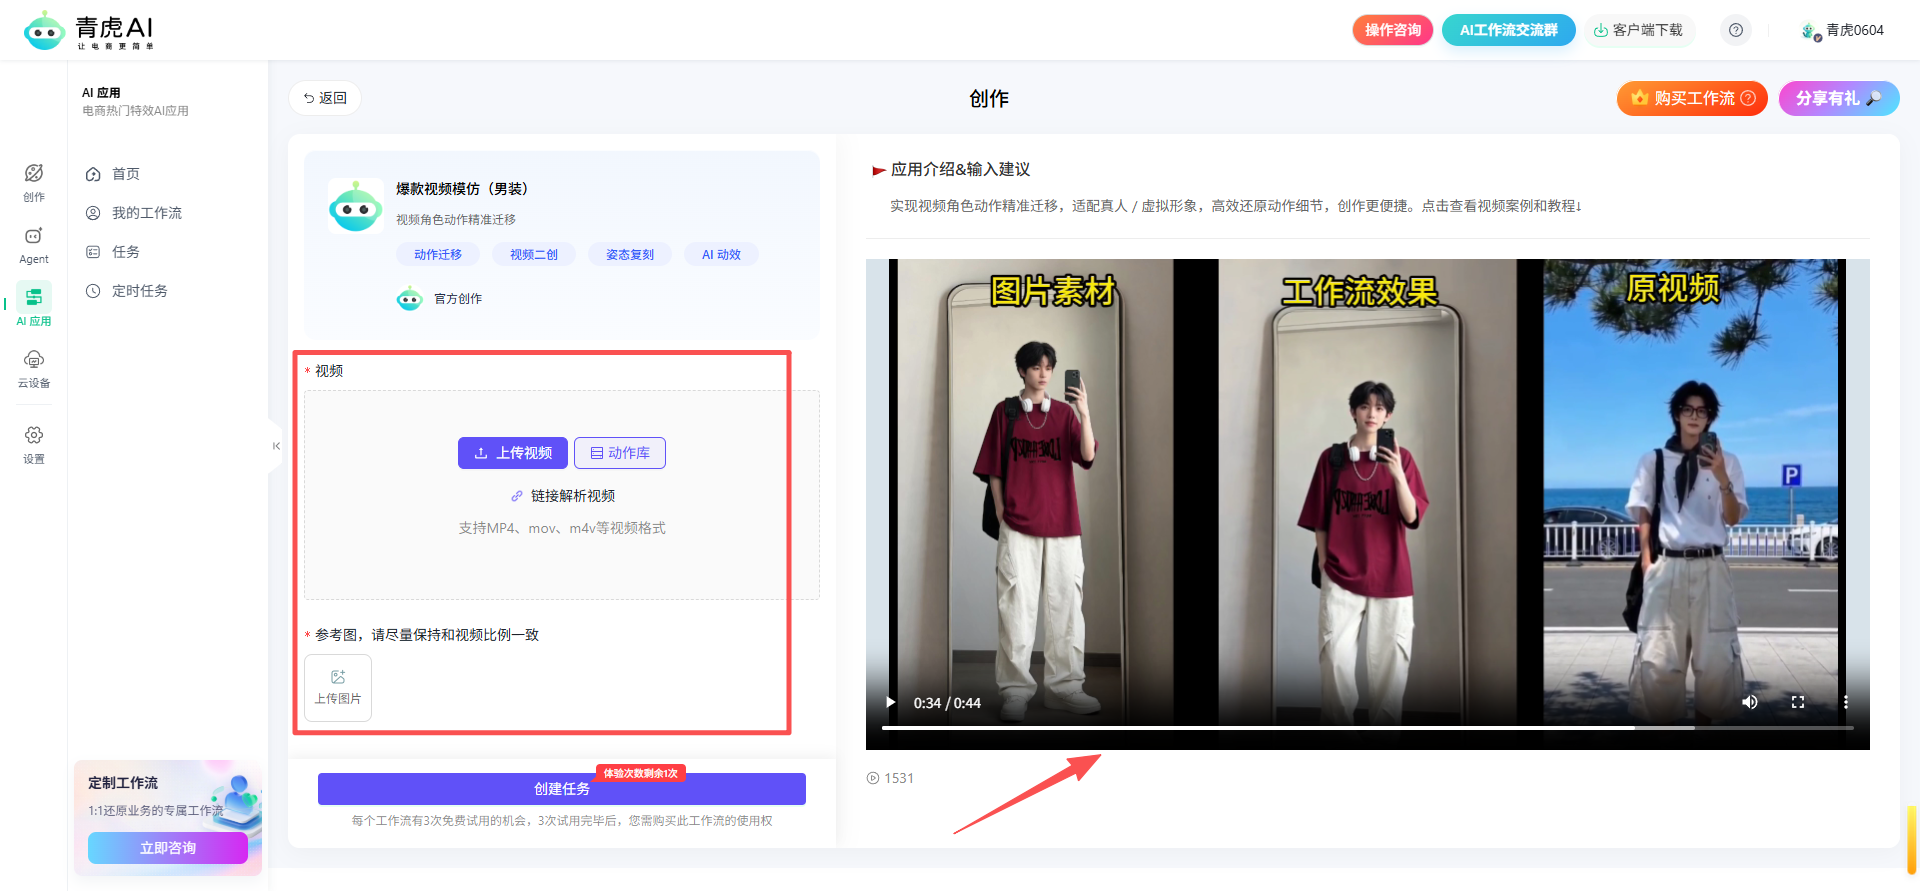This screenshot has width=1920, height=891.
Task: Click the 点击查看视频案例和教程 description text
Action: click(1501, 206)
